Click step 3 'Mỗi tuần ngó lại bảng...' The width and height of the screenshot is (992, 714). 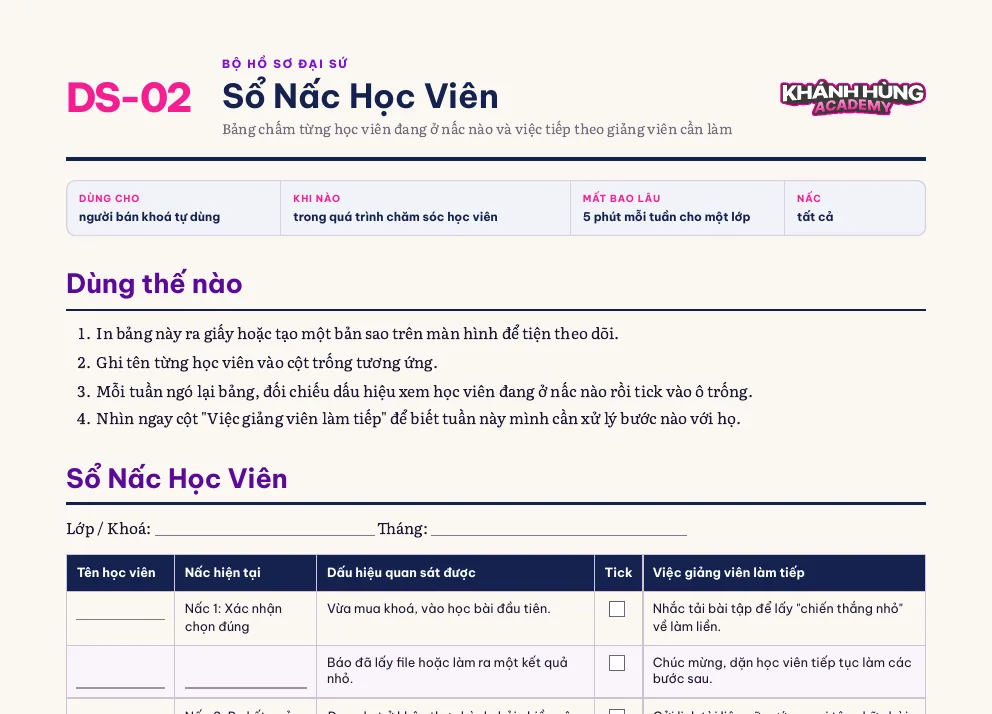click(x=424, y=391)
